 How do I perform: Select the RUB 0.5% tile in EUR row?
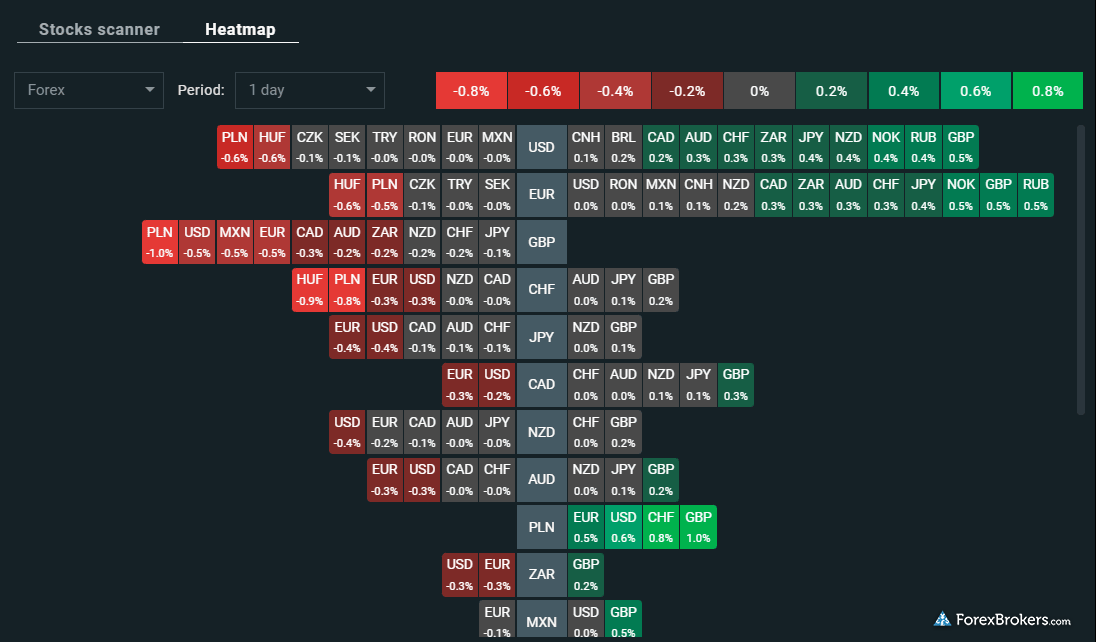pos(1036,195)
